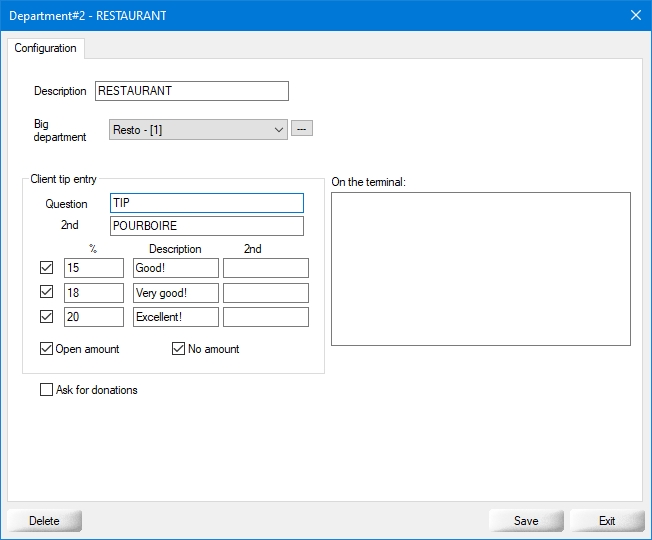Click the Description field containing RESTAURANT

click(191, 91)
